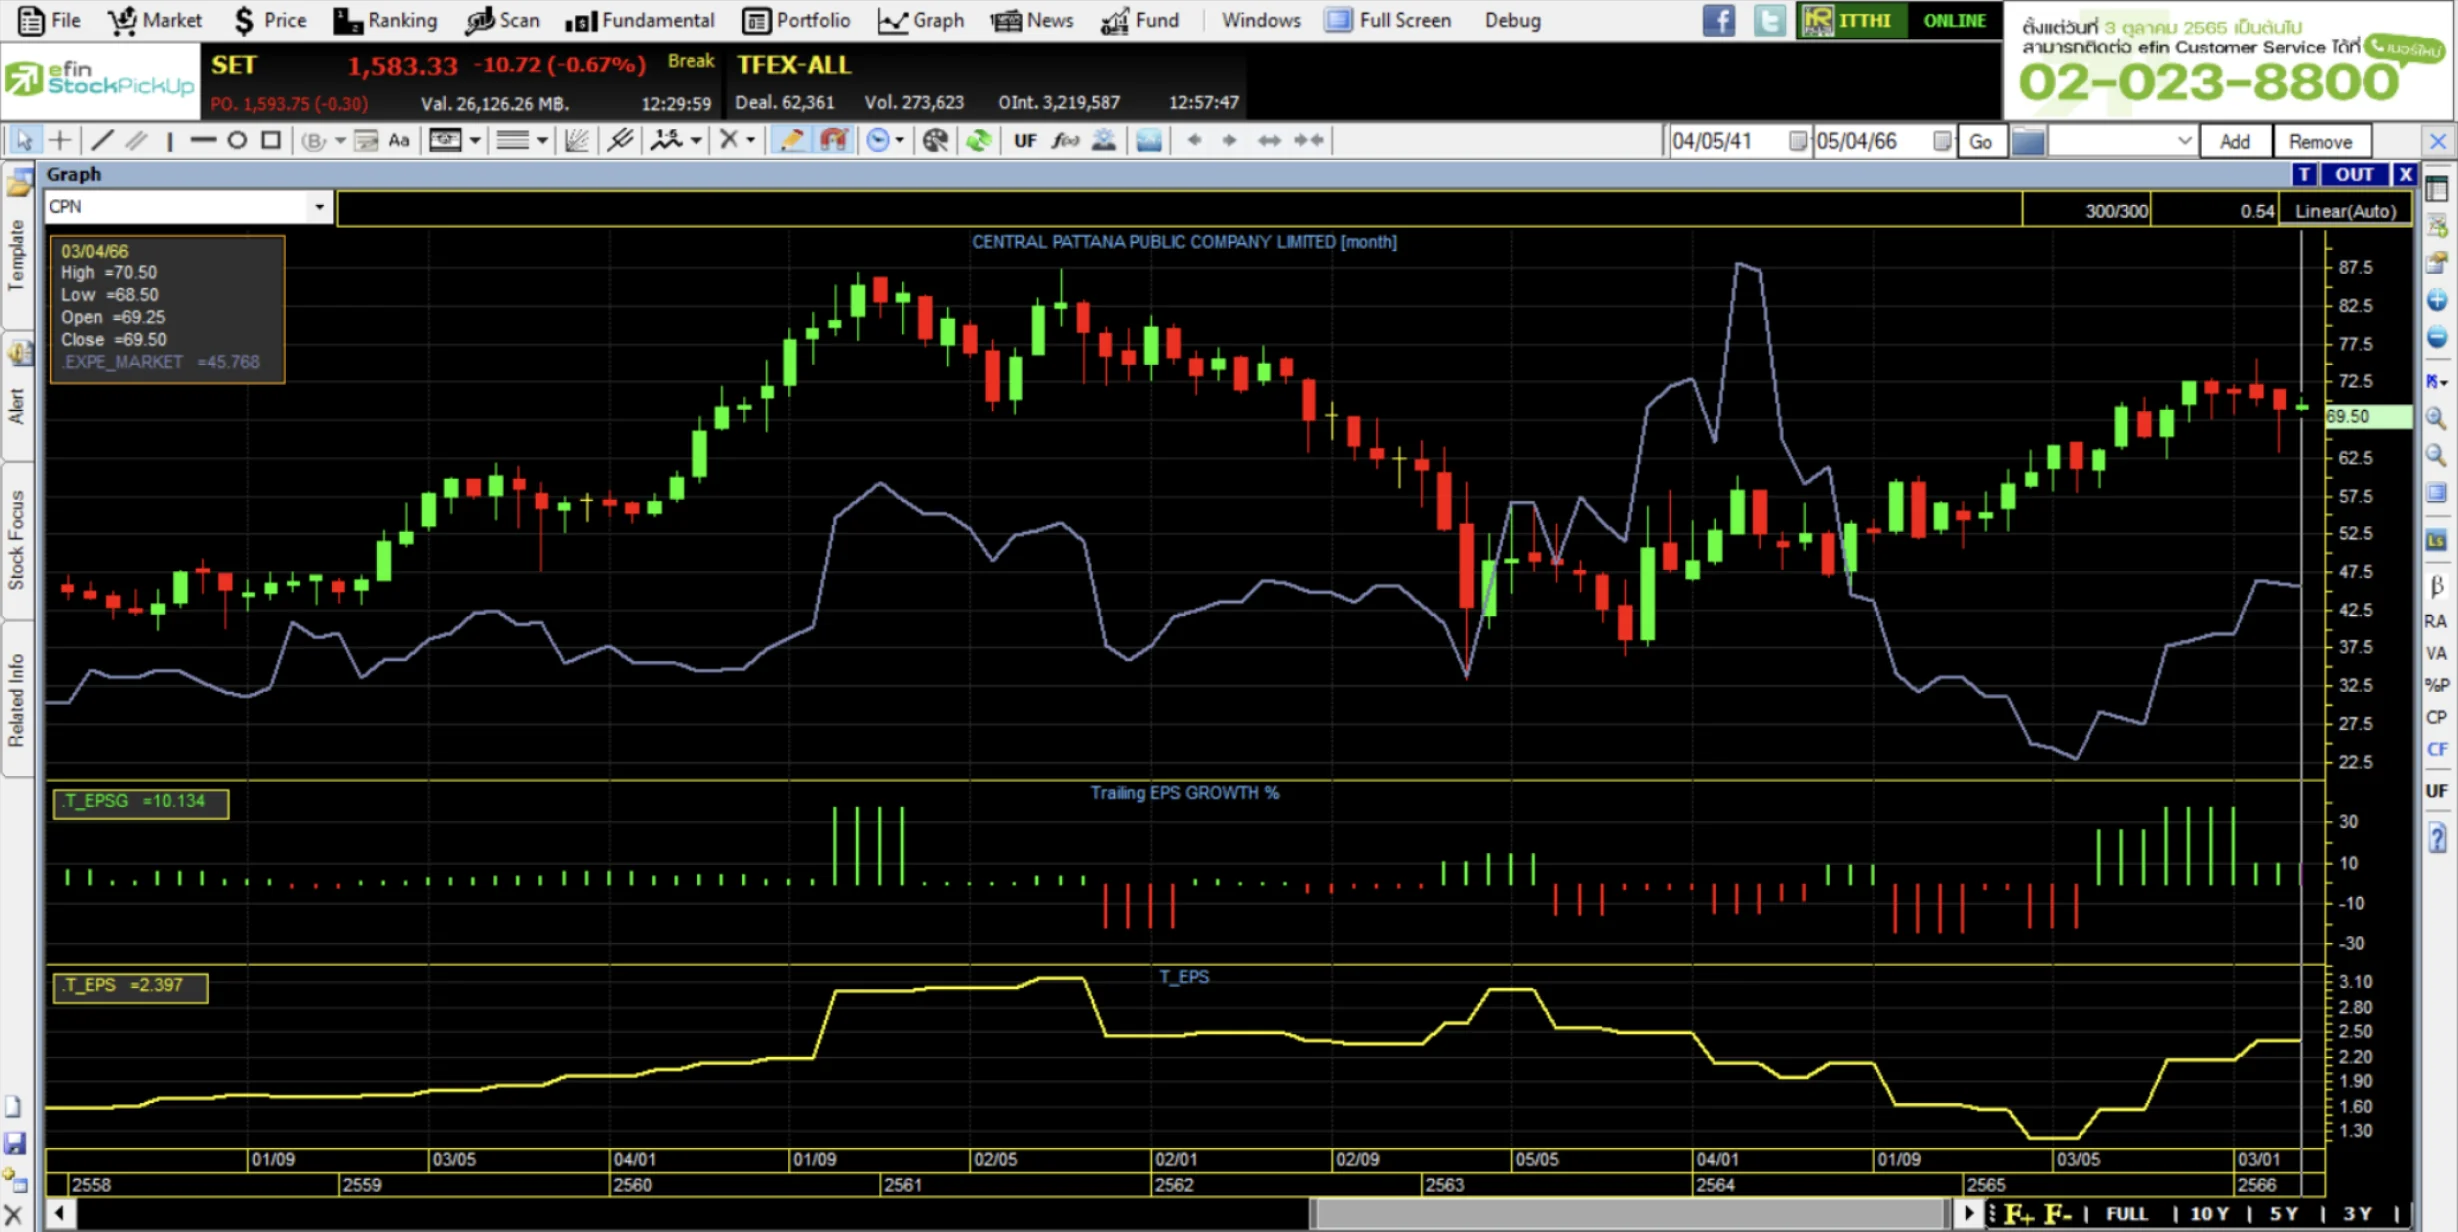Select the pointer cursor tool
The width and height of the screenshot is (2458, 1232).
coord(24,141)
